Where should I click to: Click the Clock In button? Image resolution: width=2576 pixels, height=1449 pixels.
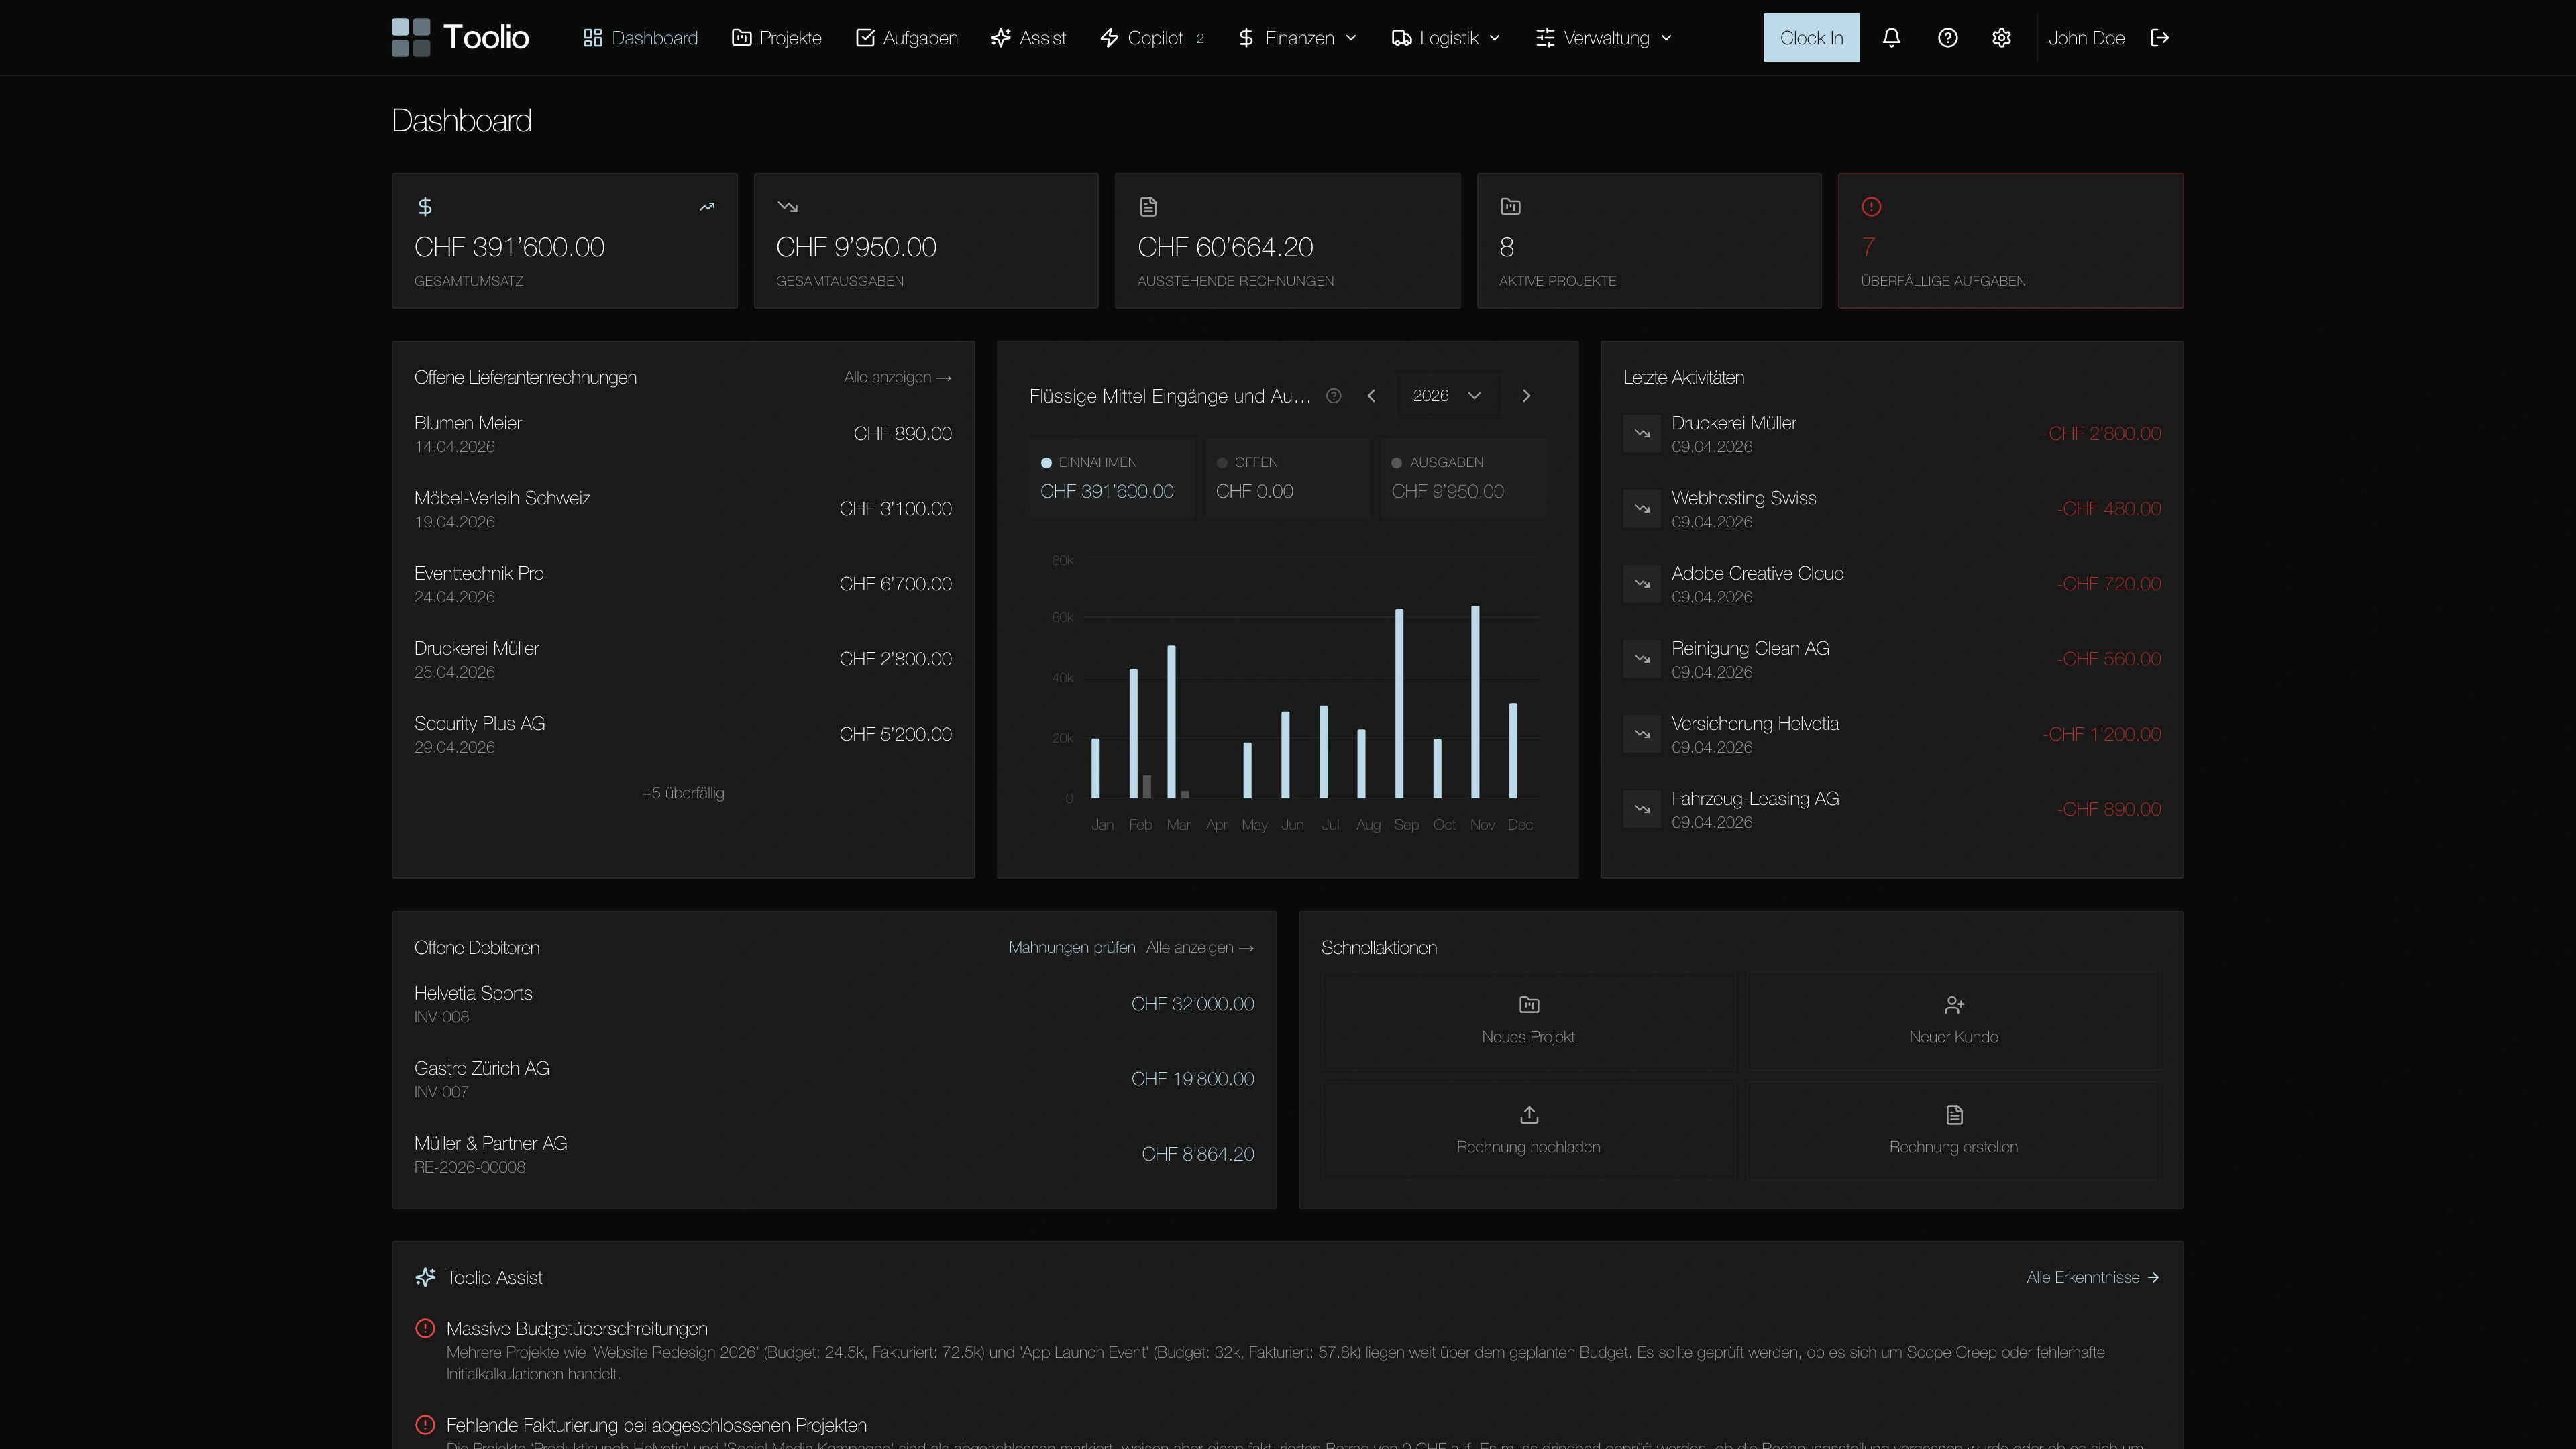point(1811,37)
